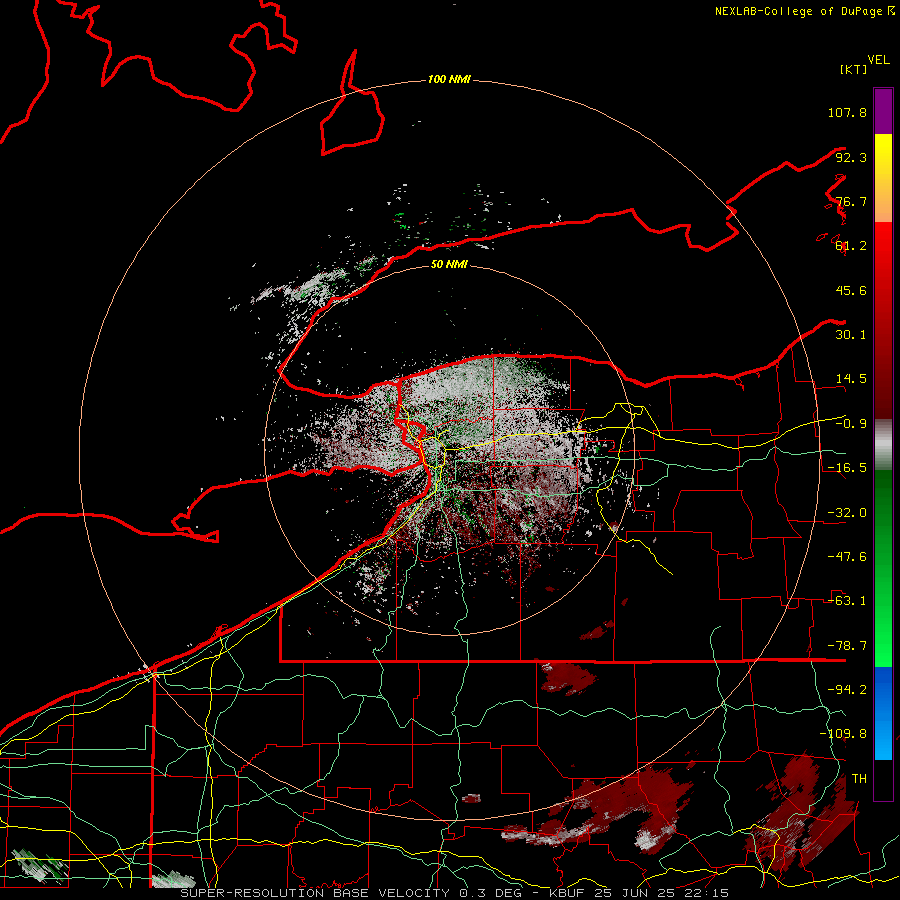Click the -47.6 velocity scale label
This screenshot has height=900, width=900.
coord(847,557)
